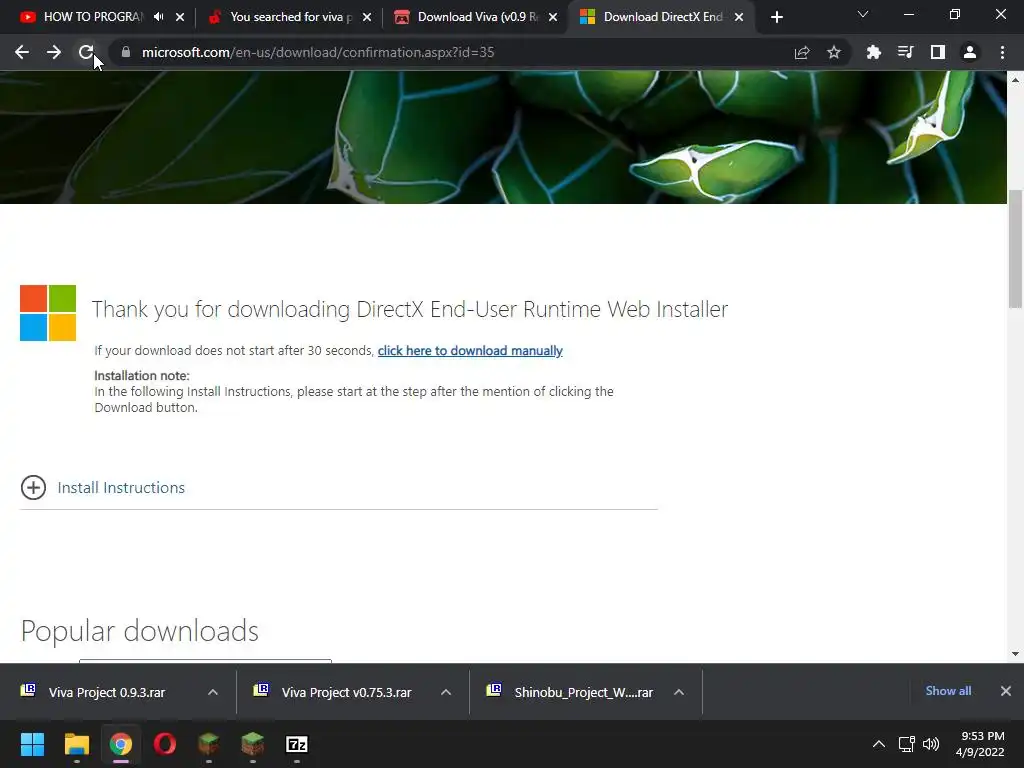1024x768 pixels.
Task: Expand the Install Instructions section
Action: [x=121, y=488]
